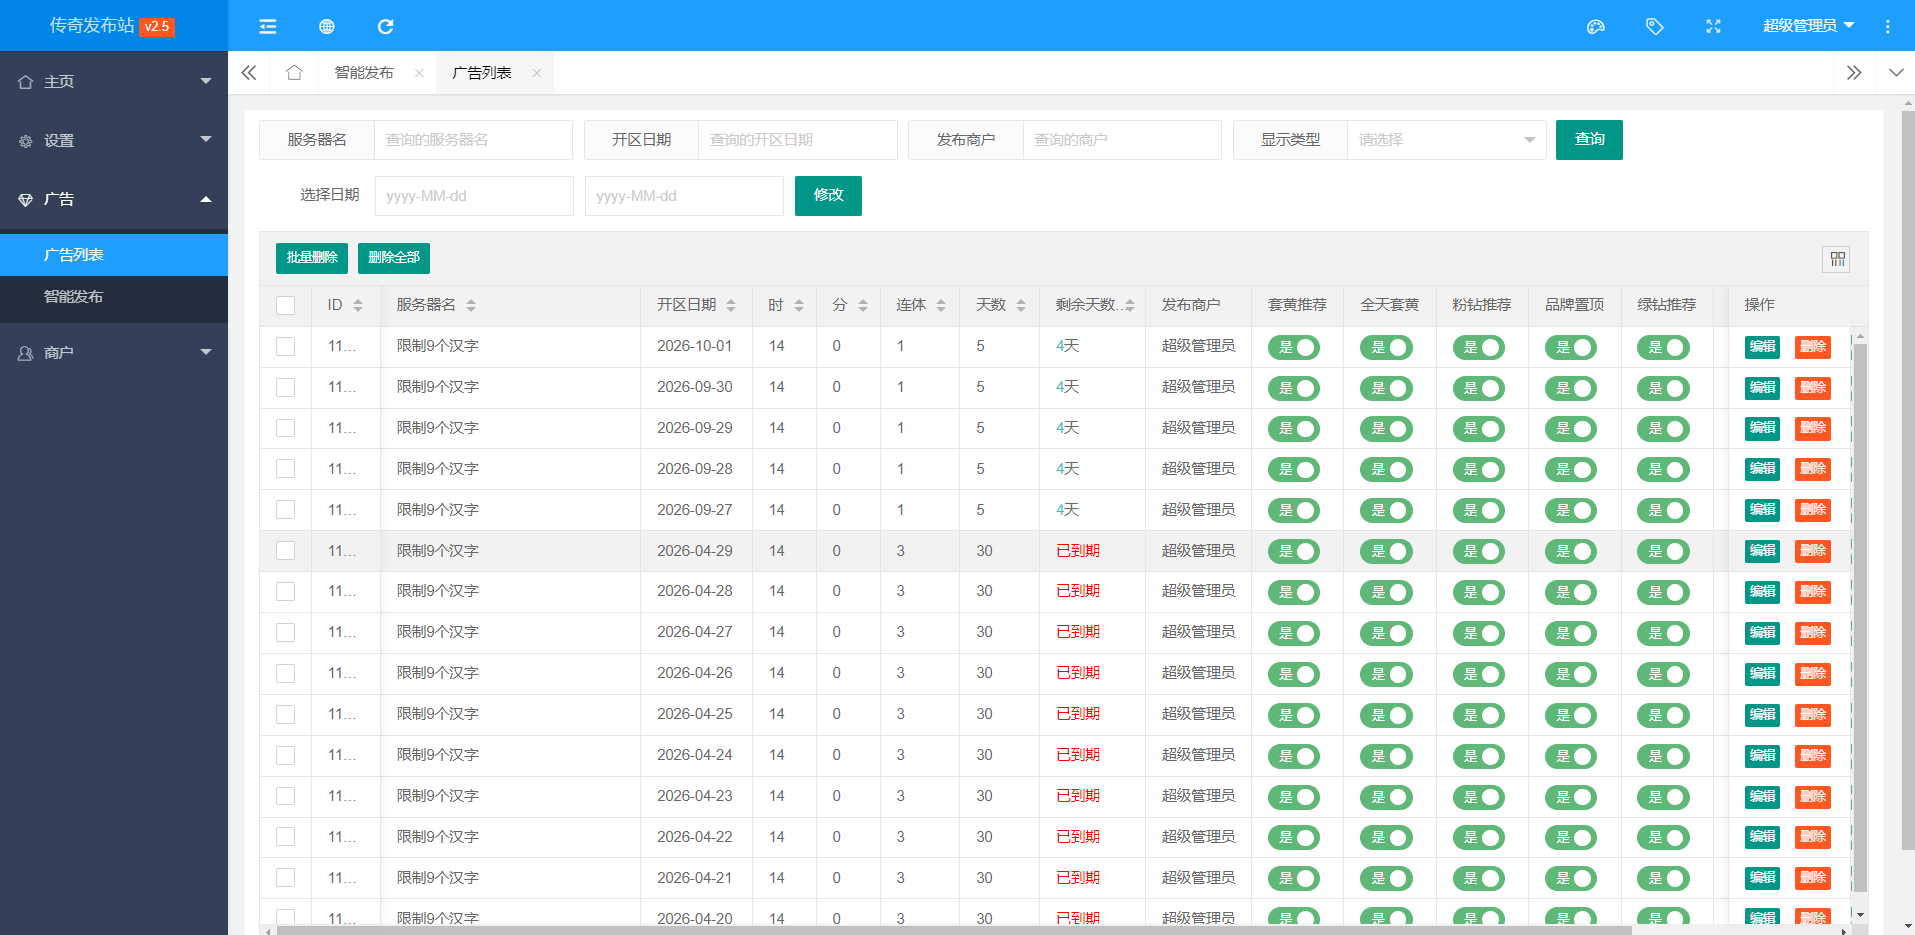1915x935 pixels.
Task: Switch to the 智能发布 tab
Action: pos(364,73)
